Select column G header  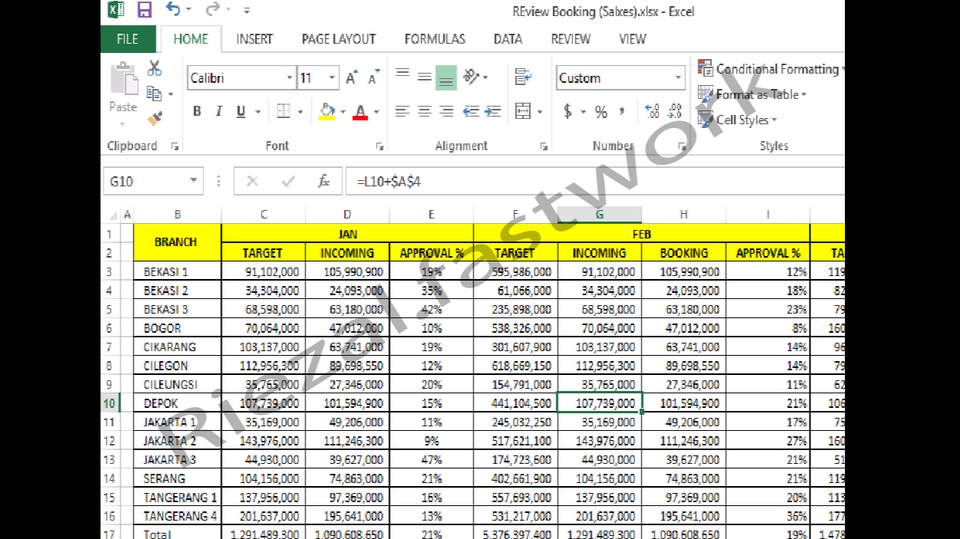599,214
